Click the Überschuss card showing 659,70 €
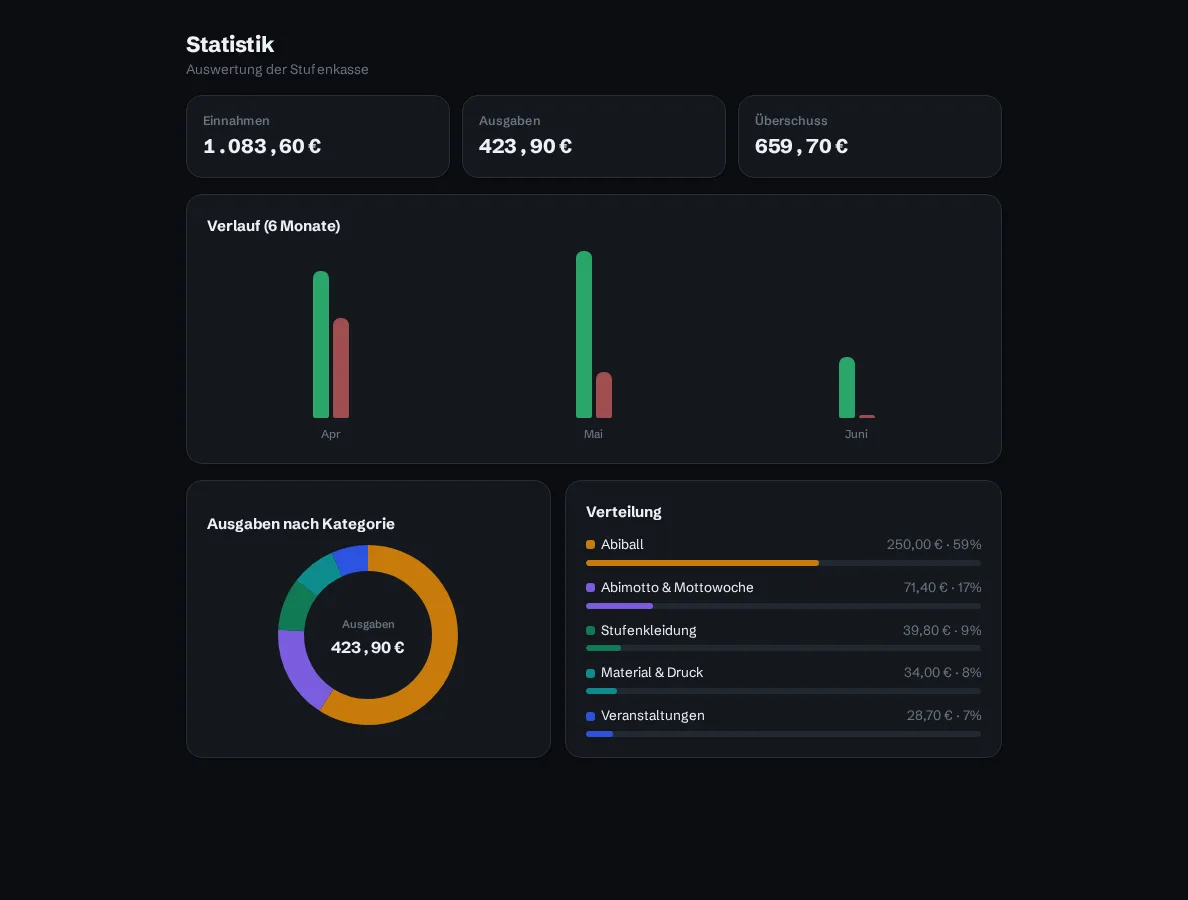1188x900 pixels. pyautogui.click(x=869, y=136)
